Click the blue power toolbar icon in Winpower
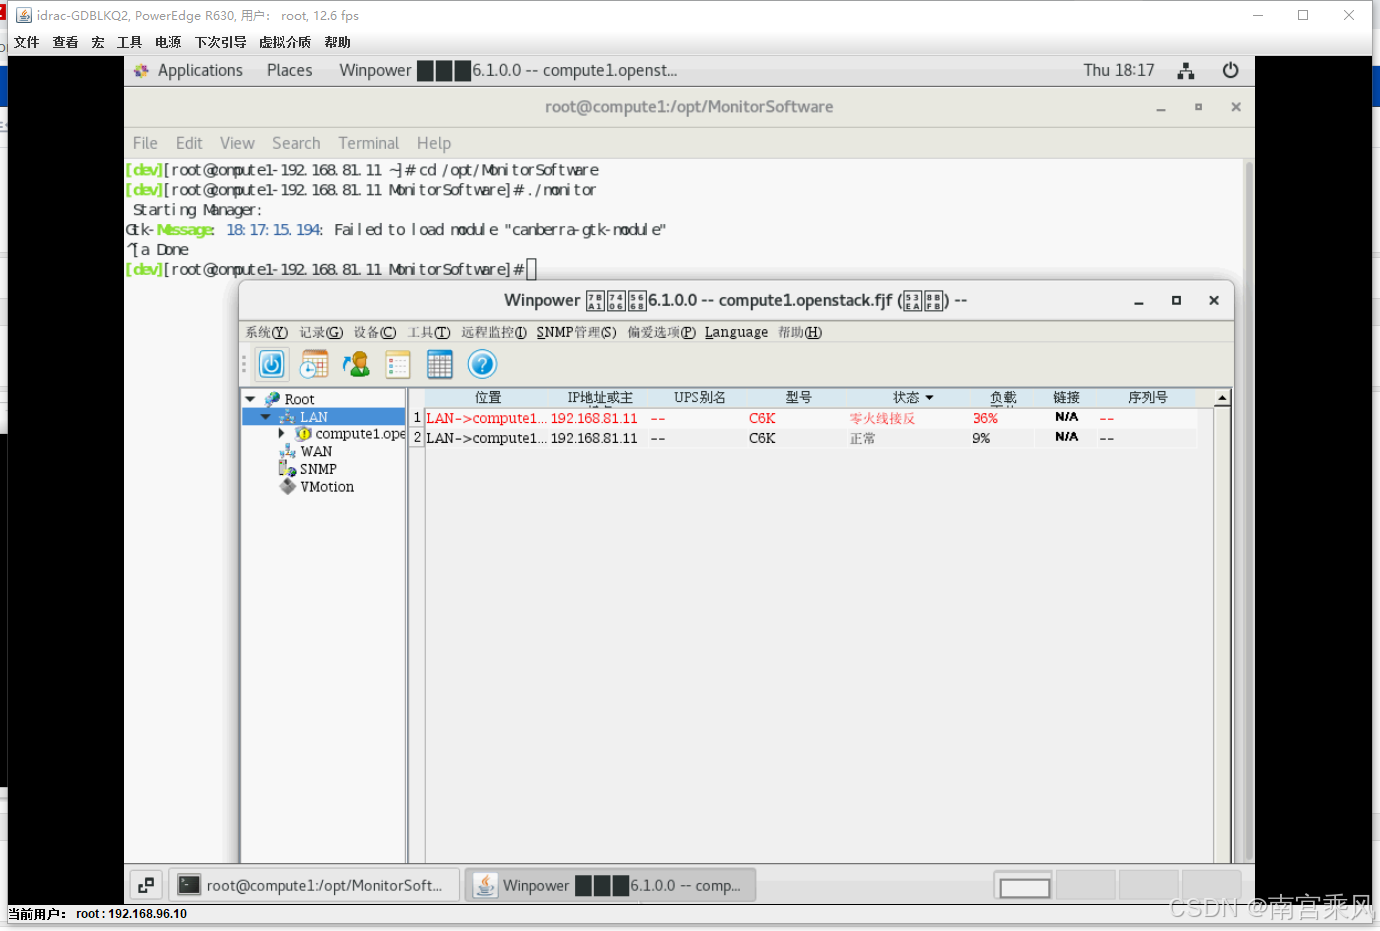Screen dimensions: 1380x931 click(272, 364)
